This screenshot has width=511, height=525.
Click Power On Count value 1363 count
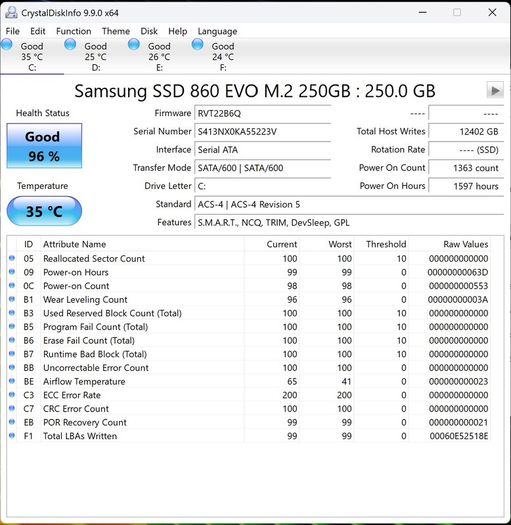tap(466, 167)
